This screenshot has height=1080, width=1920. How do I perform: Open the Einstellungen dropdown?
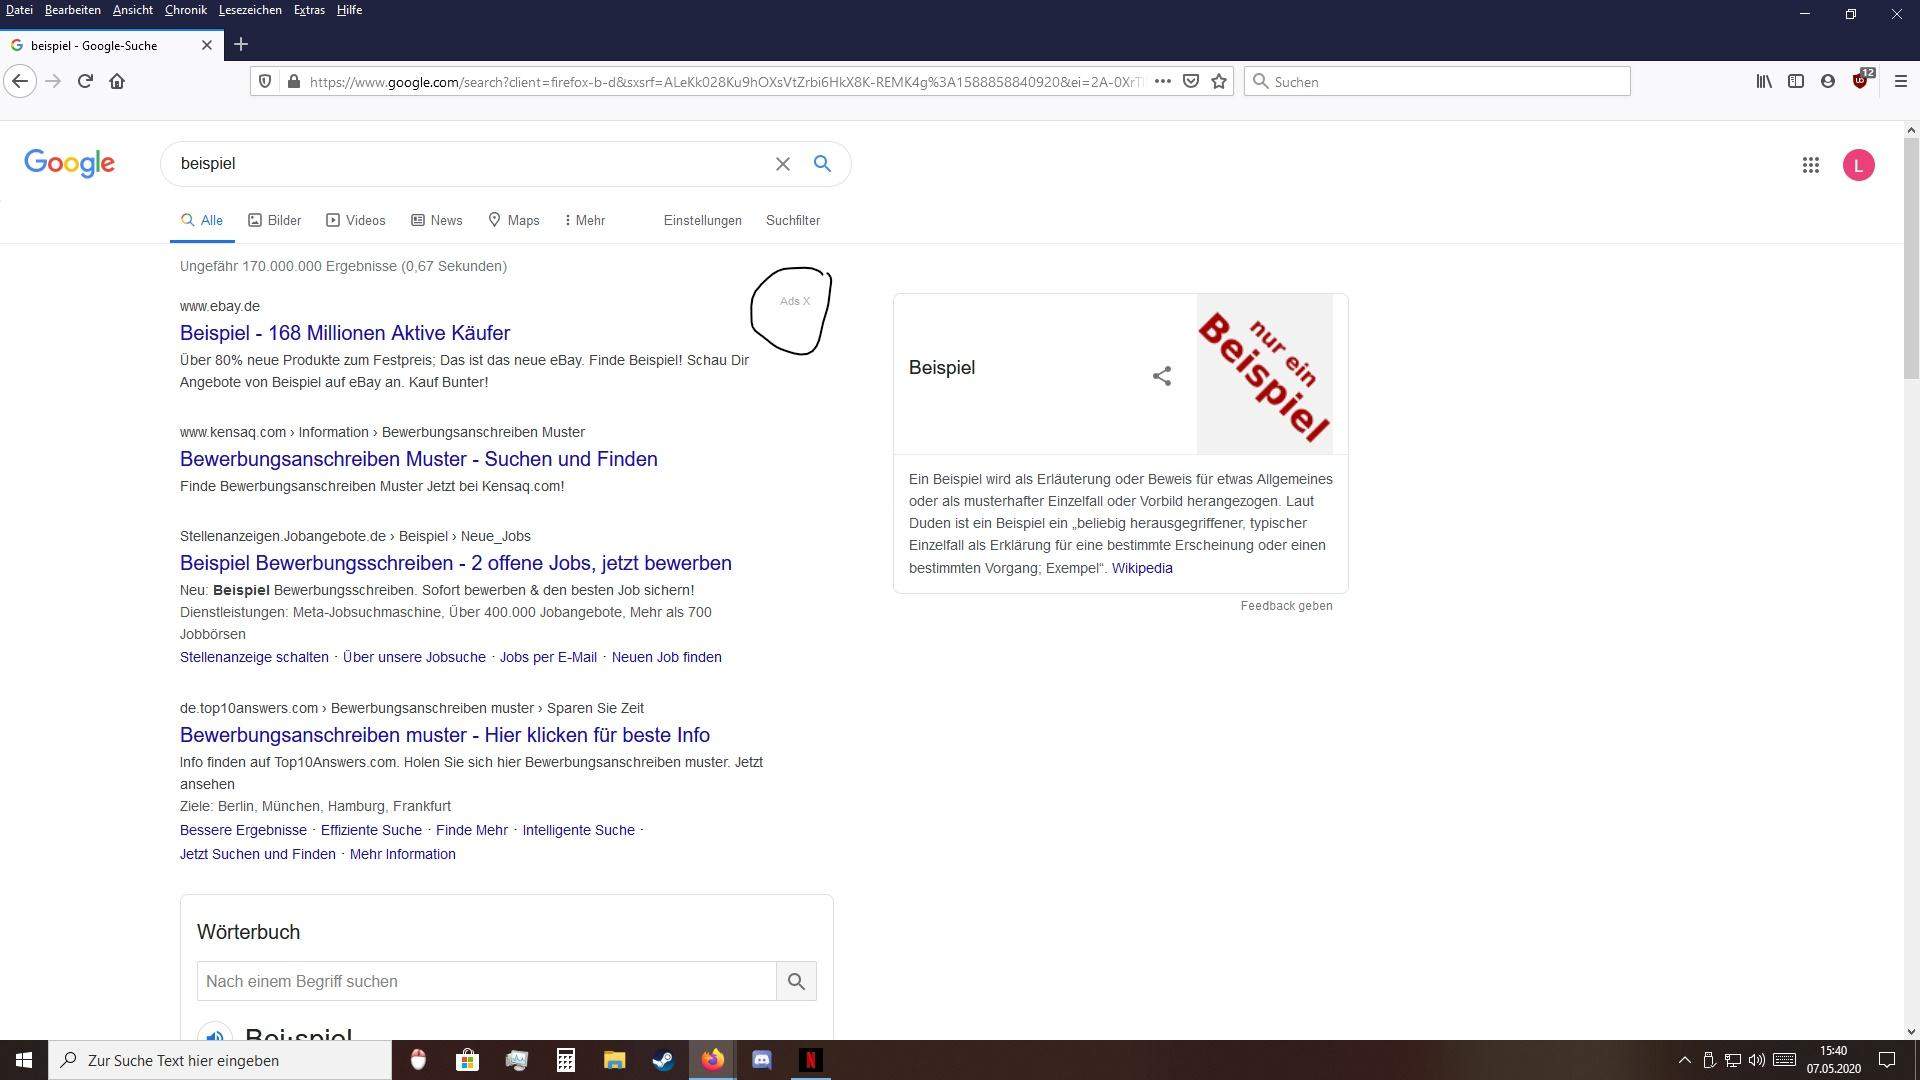click(702, 220)
